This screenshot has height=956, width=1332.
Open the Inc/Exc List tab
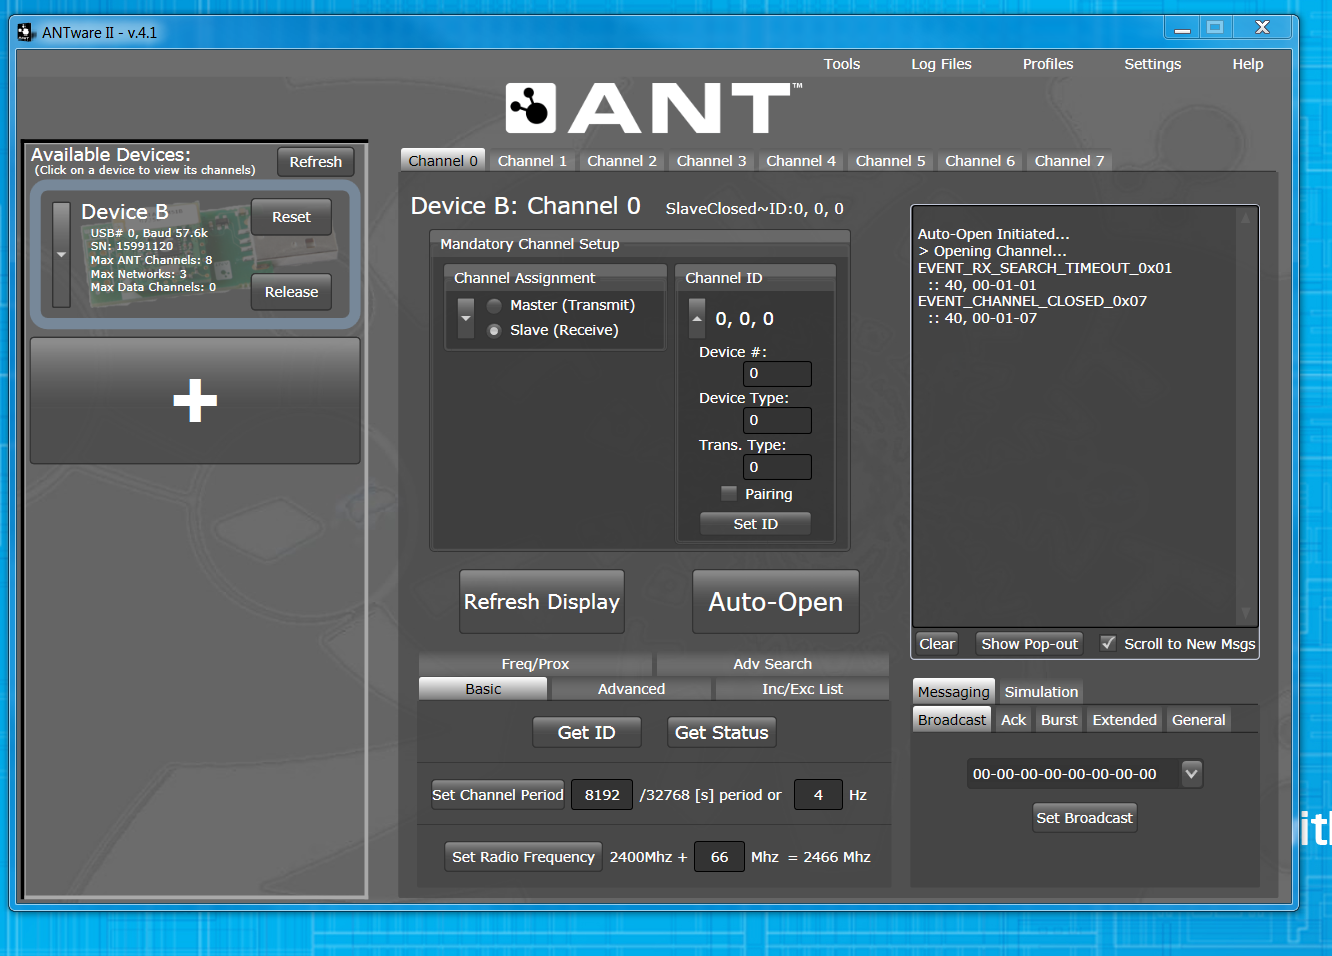pyautogui.click(x=802, y=689)
